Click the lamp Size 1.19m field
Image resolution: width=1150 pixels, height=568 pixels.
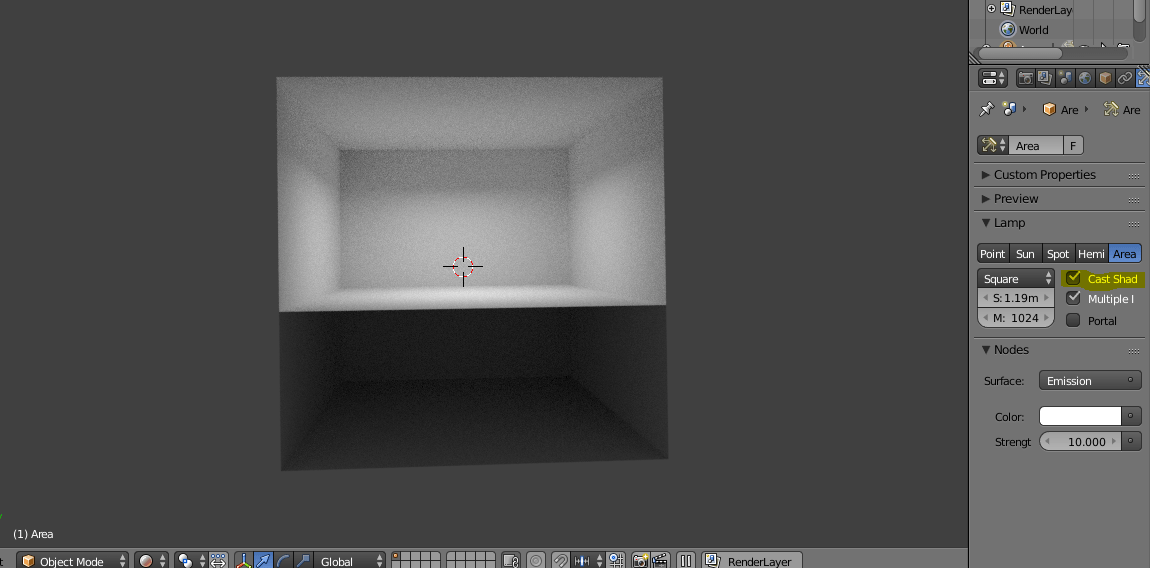click(1016, 298)
